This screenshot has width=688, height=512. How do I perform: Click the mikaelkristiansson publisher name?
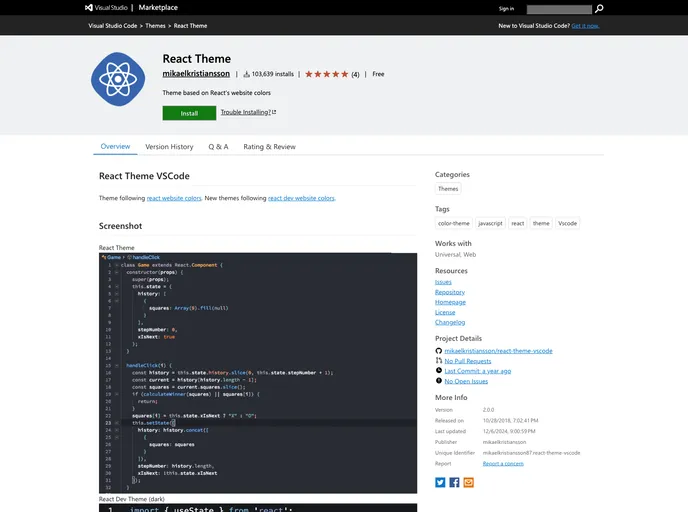point(196,74)
